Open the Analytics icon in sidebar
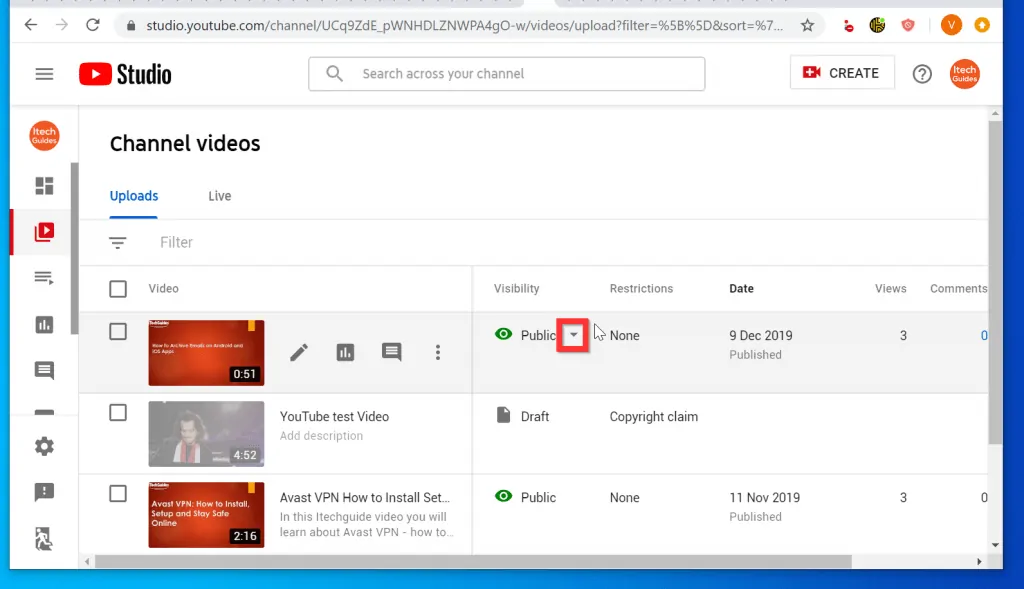Viewport: 1024px width, 589px height. [x=44, y=325]
